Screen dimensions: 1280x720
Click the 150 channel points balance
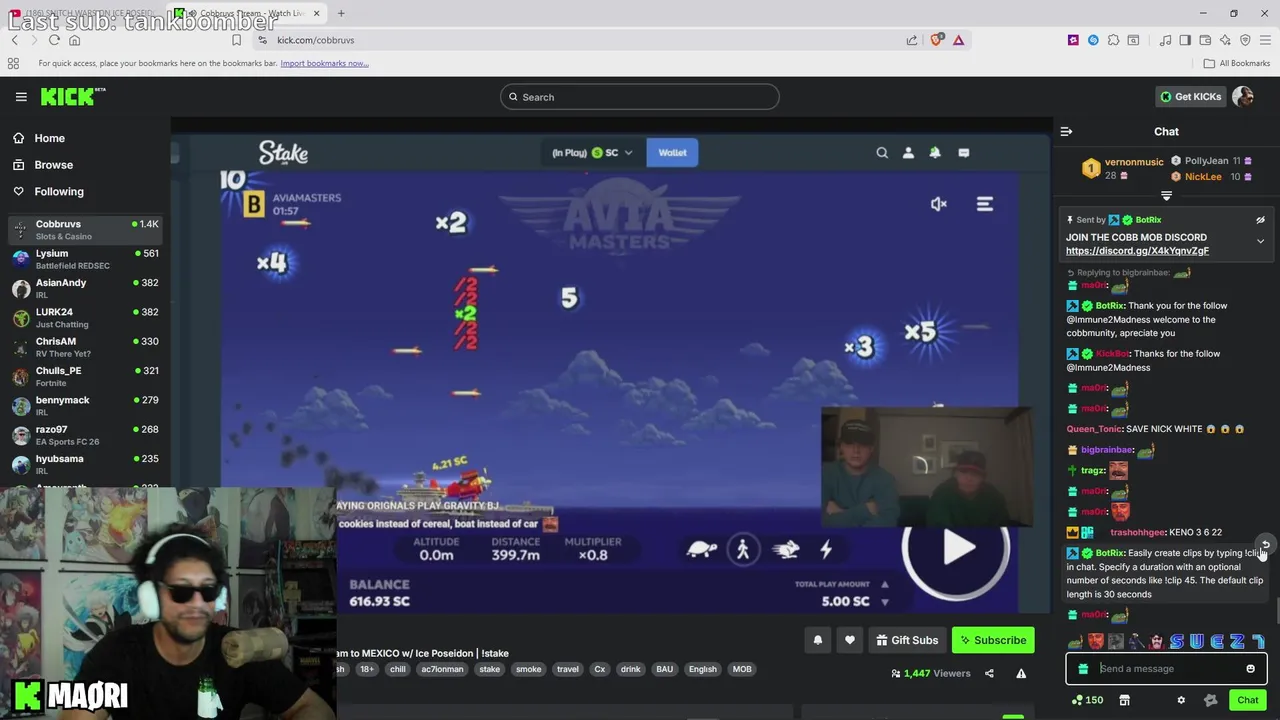(x=1087, y=700)
